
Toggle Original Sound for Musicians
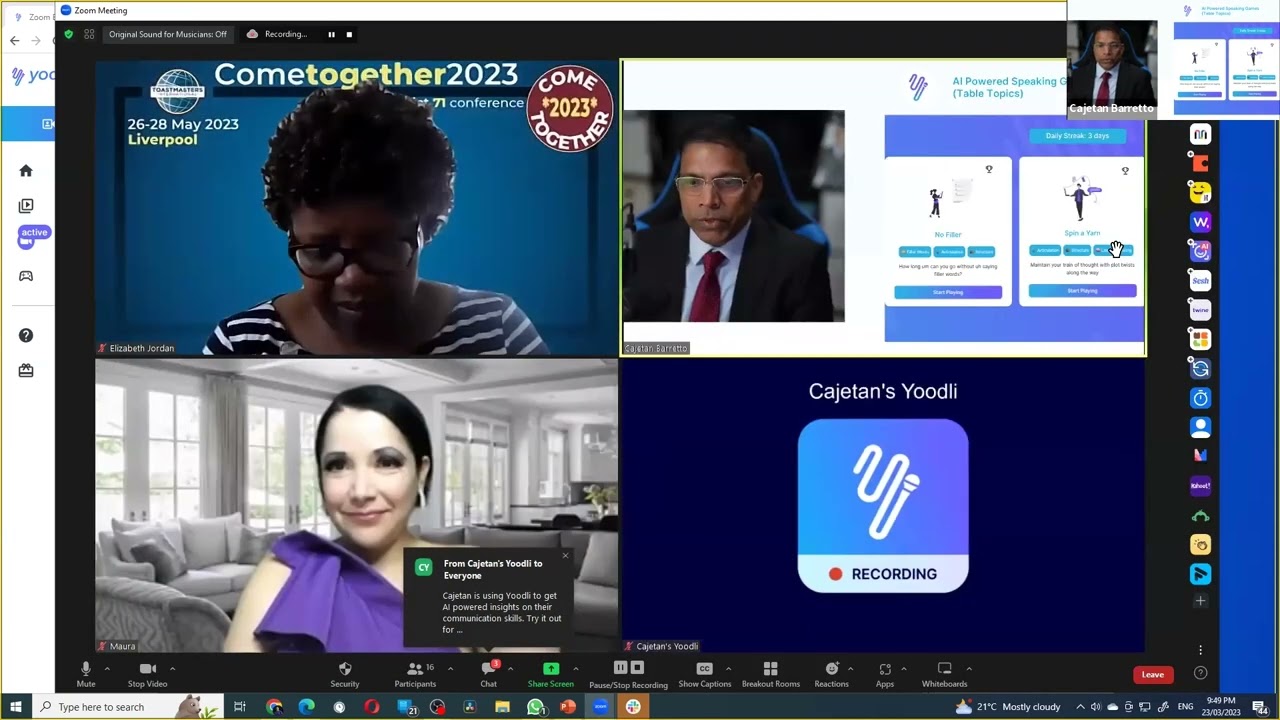point(167,34)
